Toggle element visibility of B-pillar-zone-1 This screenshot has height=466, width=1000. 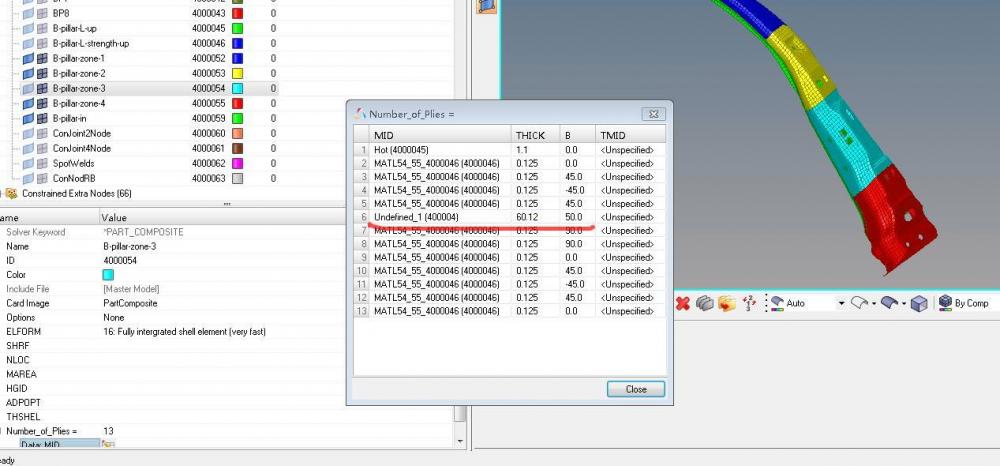pos(42,58)
